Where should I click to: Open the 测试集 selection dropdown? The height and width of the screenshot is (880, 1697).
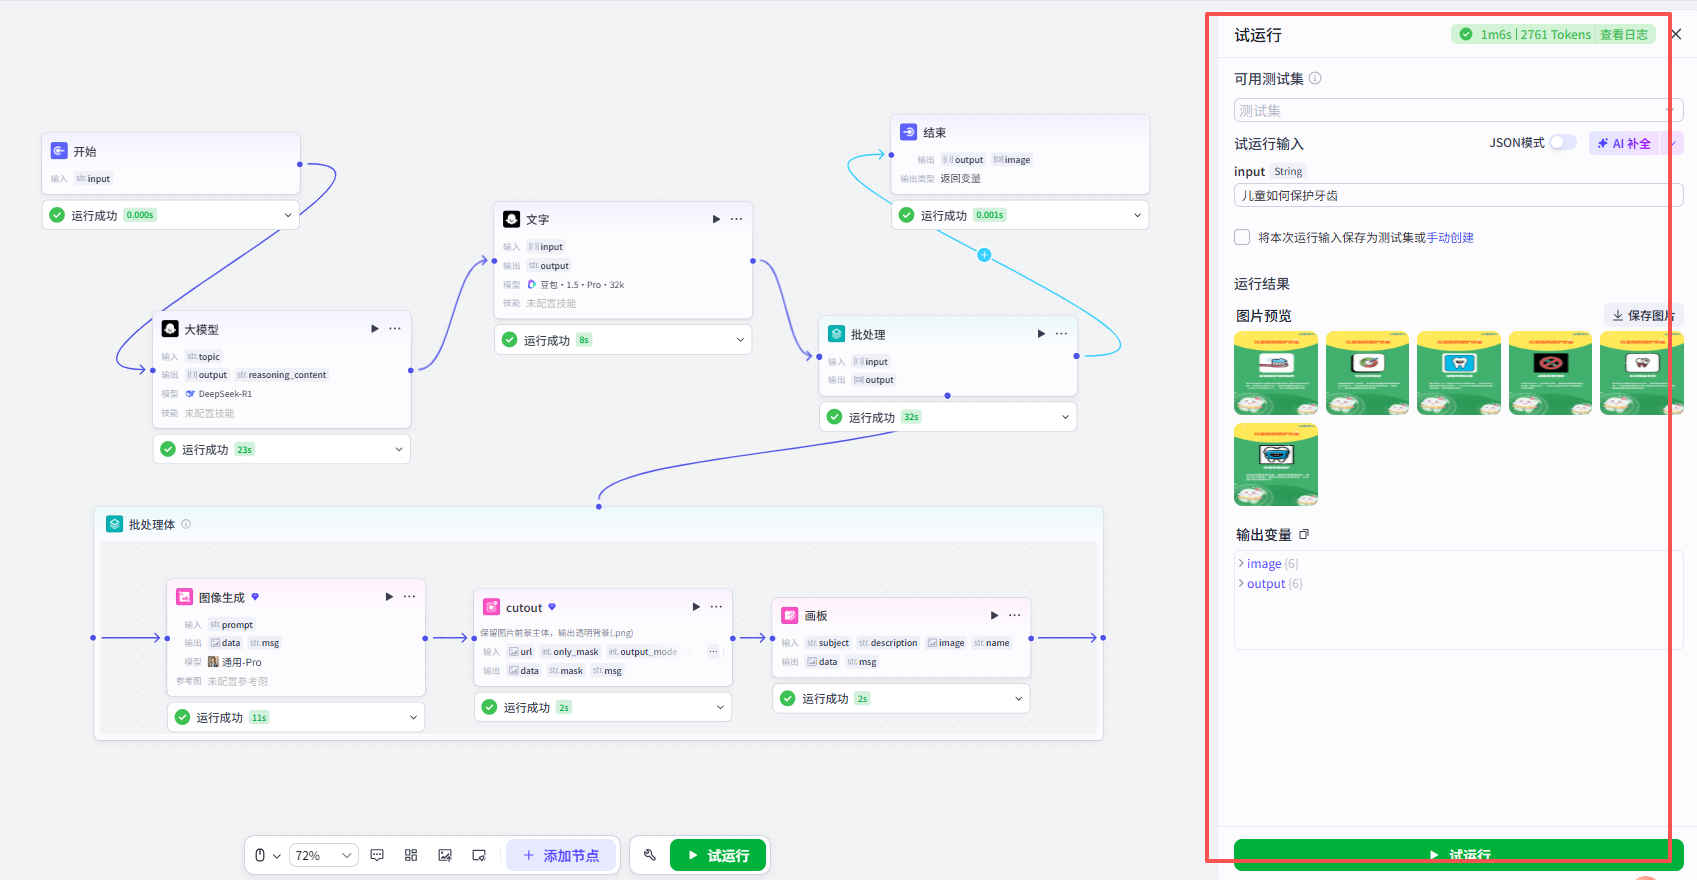(1458, 110)
